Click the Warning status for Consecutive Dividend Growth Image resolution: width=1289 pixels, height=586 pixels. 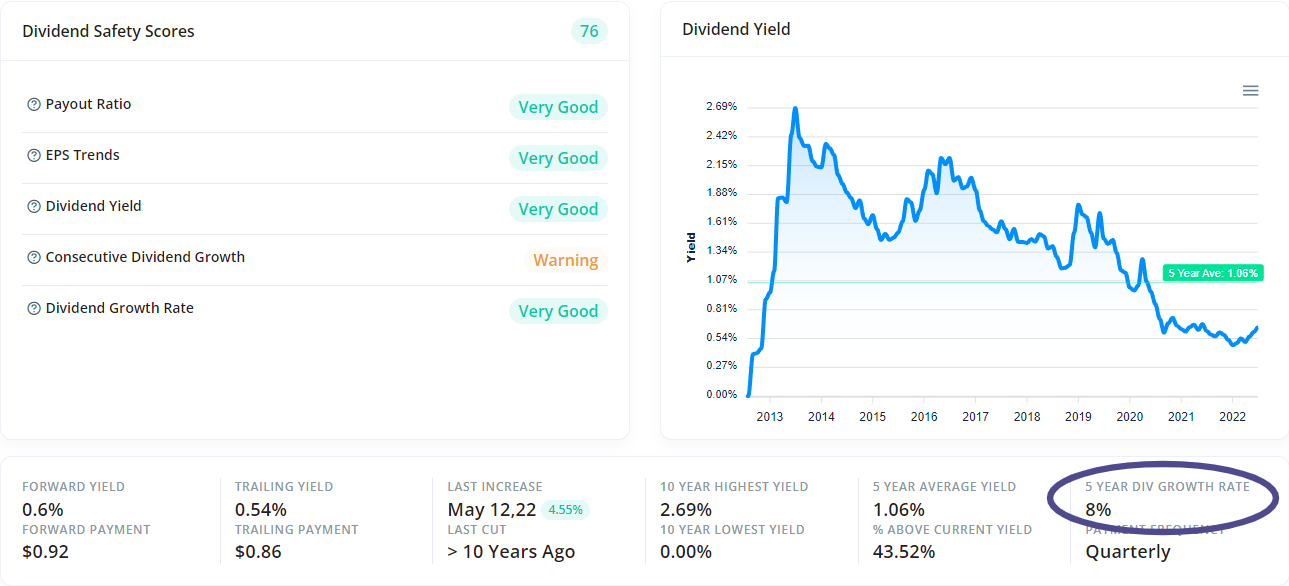(x=565, y=259)
